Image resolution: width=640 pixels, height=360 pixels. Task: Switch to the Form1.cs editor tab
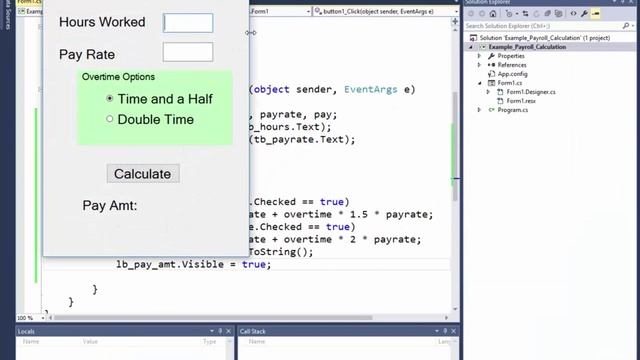pyautogui.click(x=29, y=2)
